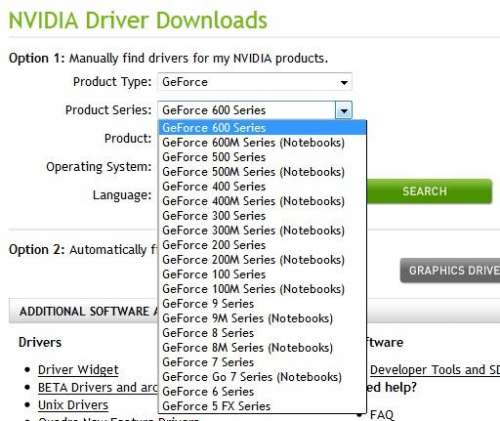Screen dimensions: 500x421
Task: Select GeForce 200 Series entry
Action: click(x=262, y=245)
